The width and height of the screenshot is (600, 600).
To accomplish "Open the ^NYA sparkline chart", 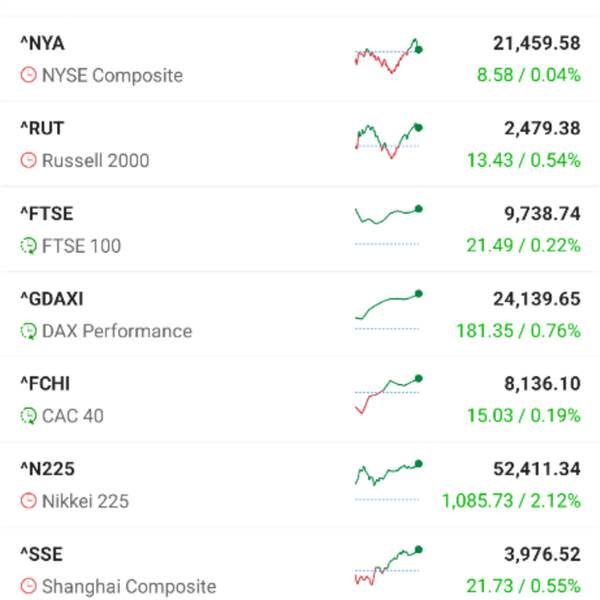I will pos(388,57).
